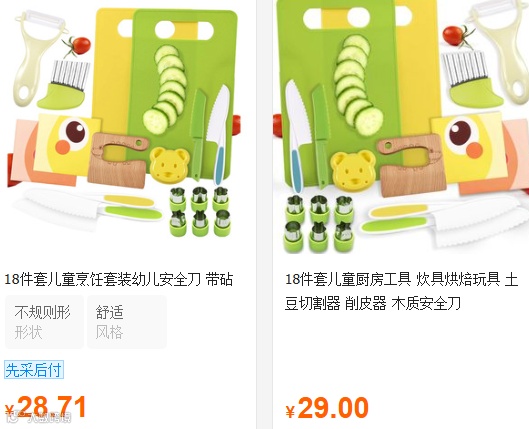Click the wooden knife in the right photo
Viewport: 529px width, 429px height.
pos(410,165)
